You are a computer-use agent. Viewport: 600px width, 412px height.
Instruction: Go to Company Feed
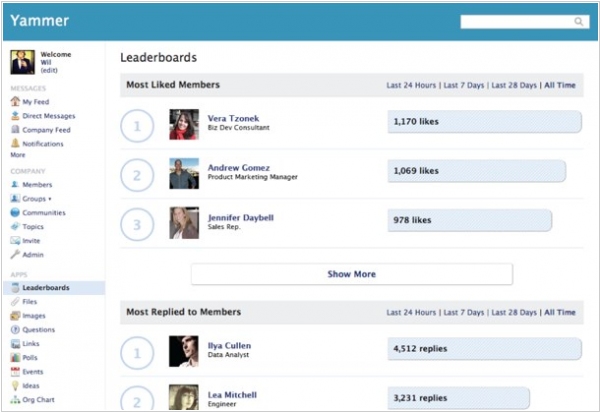(46, 130)
